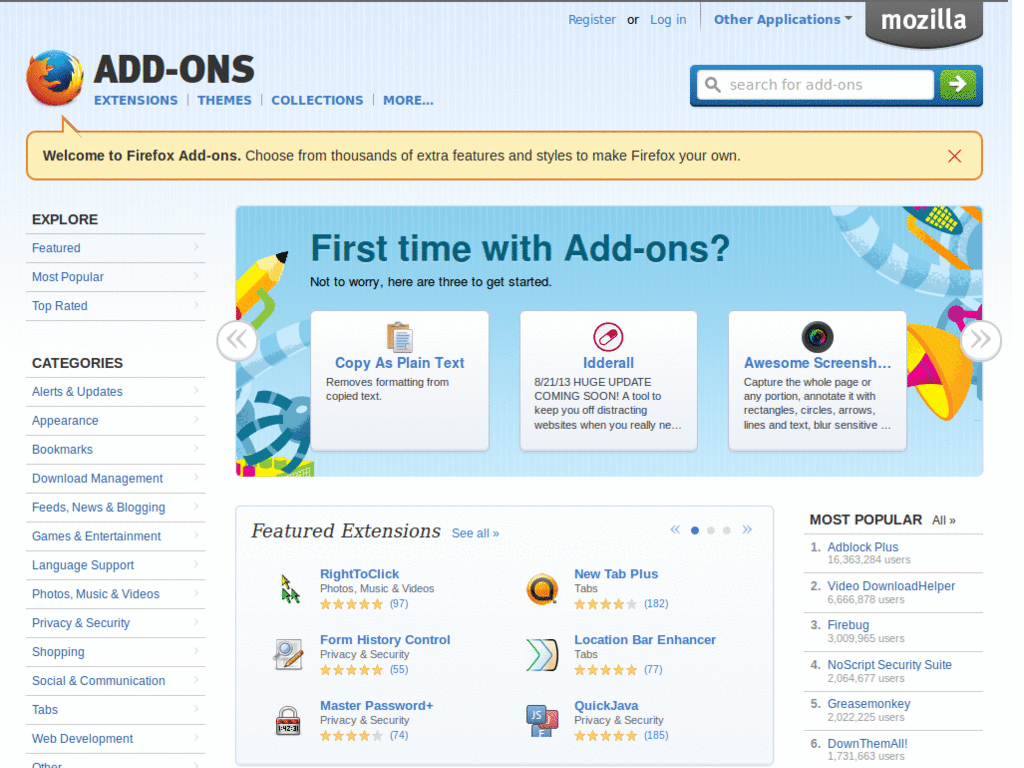Click the Log in link

point(668,19)
